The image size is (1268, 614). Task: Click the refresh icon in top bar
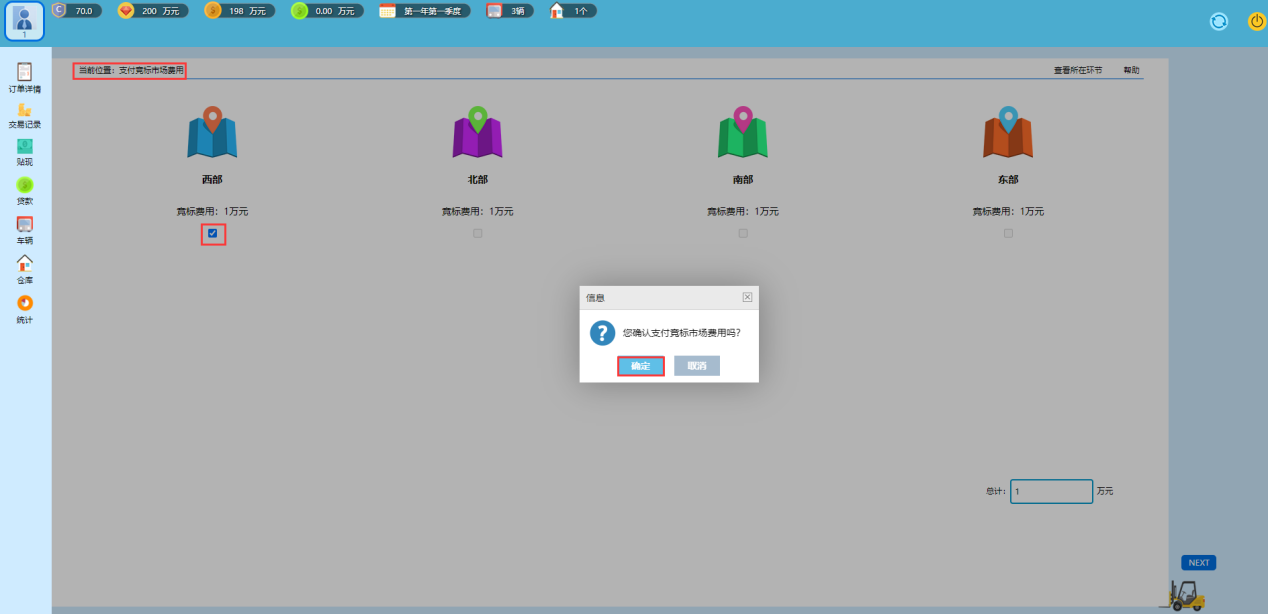tap(1218, 21)
